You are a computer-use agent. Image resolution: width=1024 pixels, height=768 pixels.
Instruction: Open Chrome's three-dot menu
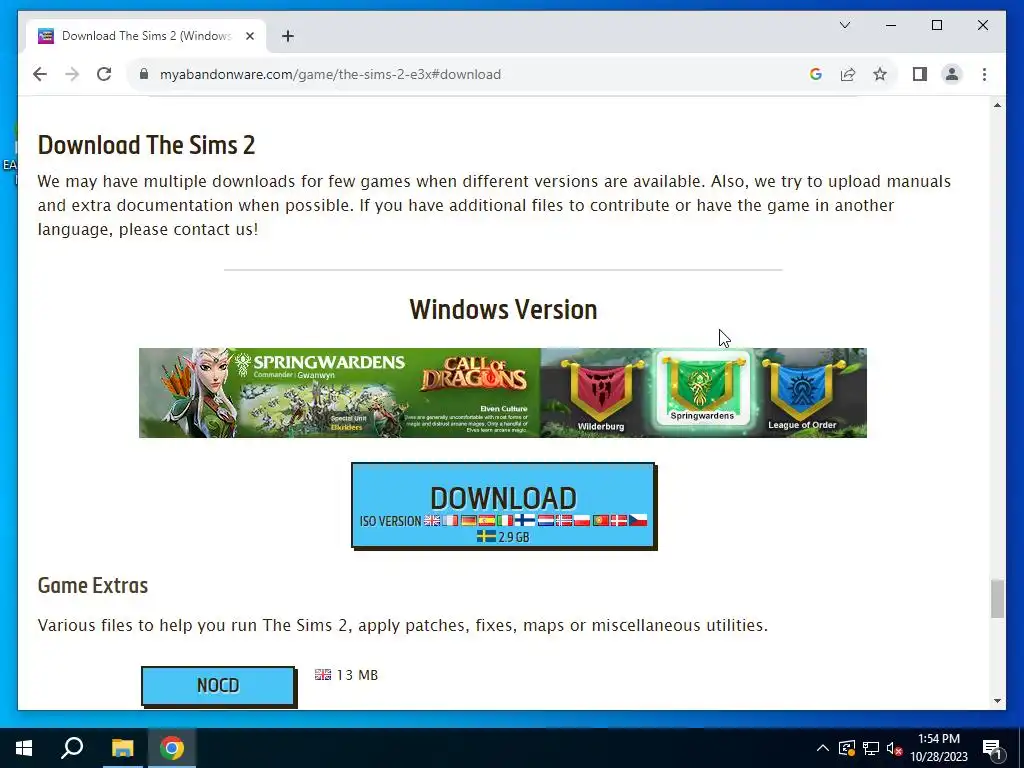click(x=984, y=74)
